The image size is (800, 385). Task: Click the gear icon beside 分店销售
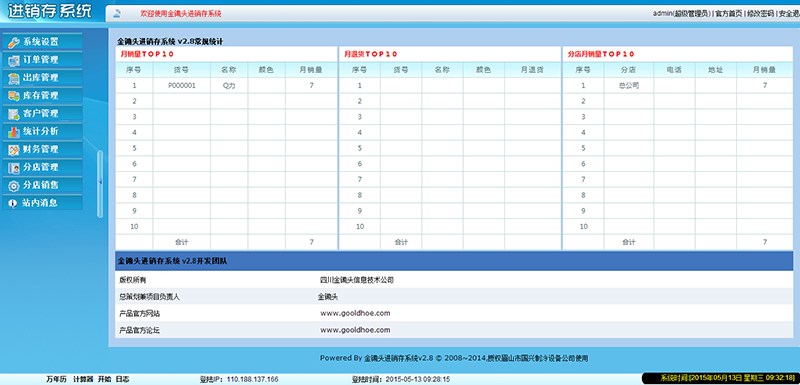(x=14, y=185)
